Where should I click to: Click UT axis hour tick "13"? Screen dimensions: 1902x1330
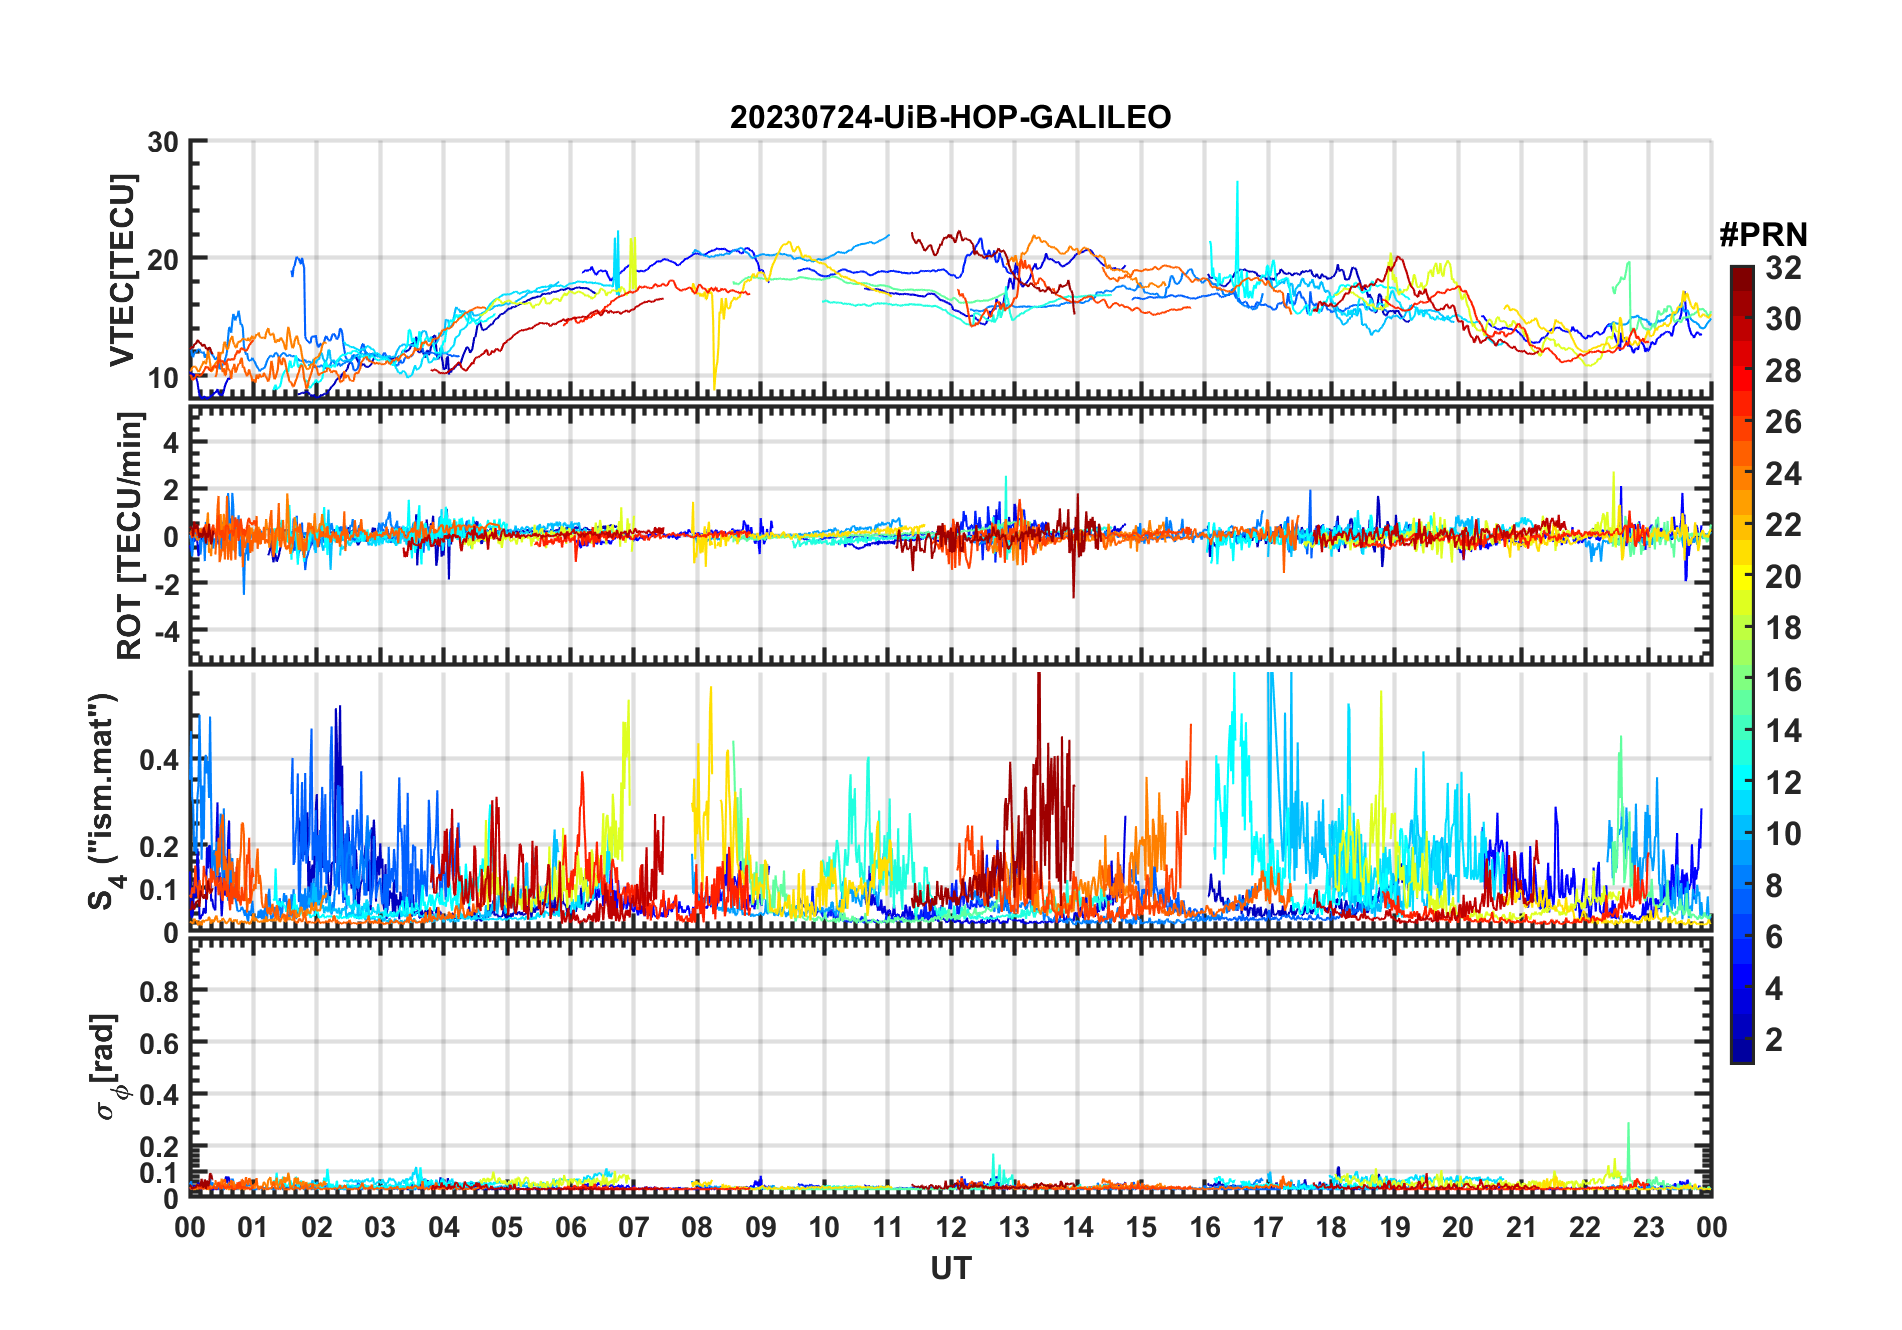[1014, 1227]
